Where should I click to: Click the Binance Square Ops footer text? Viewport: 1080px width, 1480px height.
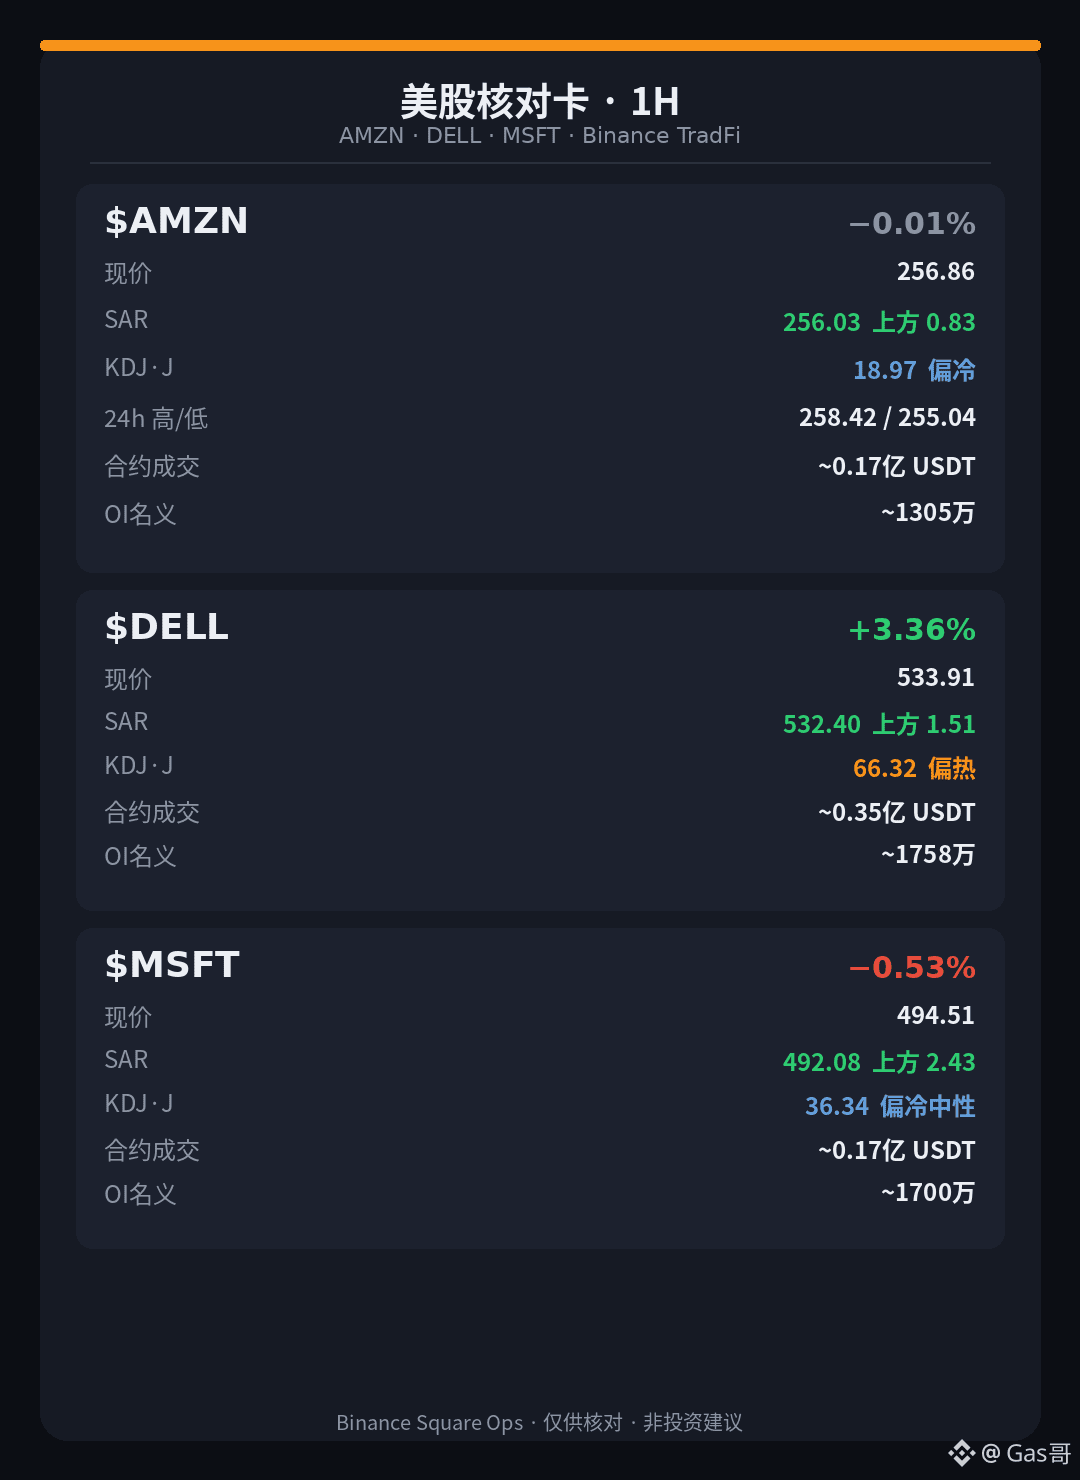[x=429, y=1422]
